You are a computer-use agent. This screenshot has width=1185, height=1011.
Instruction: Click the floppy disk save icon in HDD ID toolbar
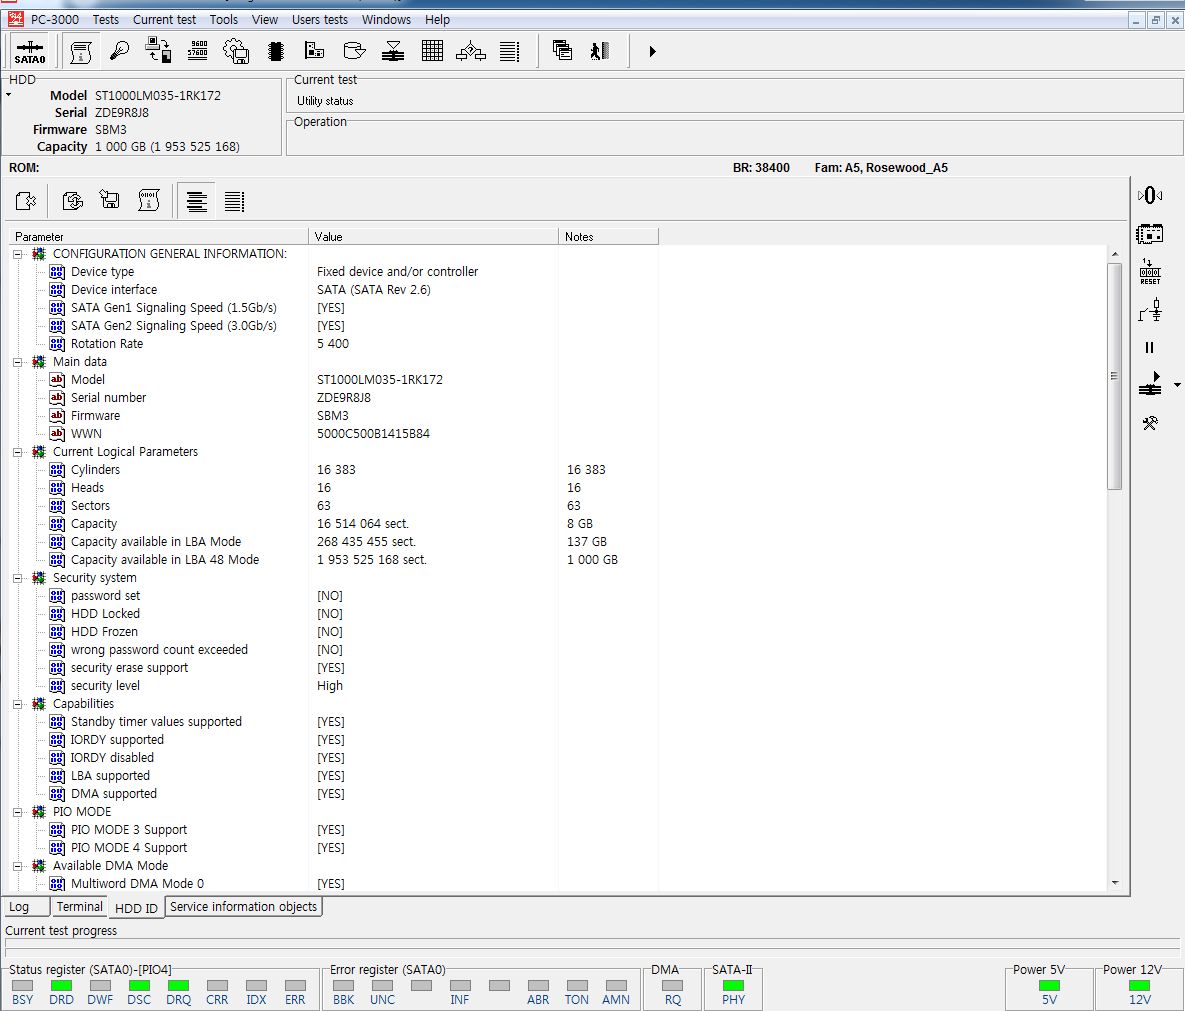(x=110, y=201)
